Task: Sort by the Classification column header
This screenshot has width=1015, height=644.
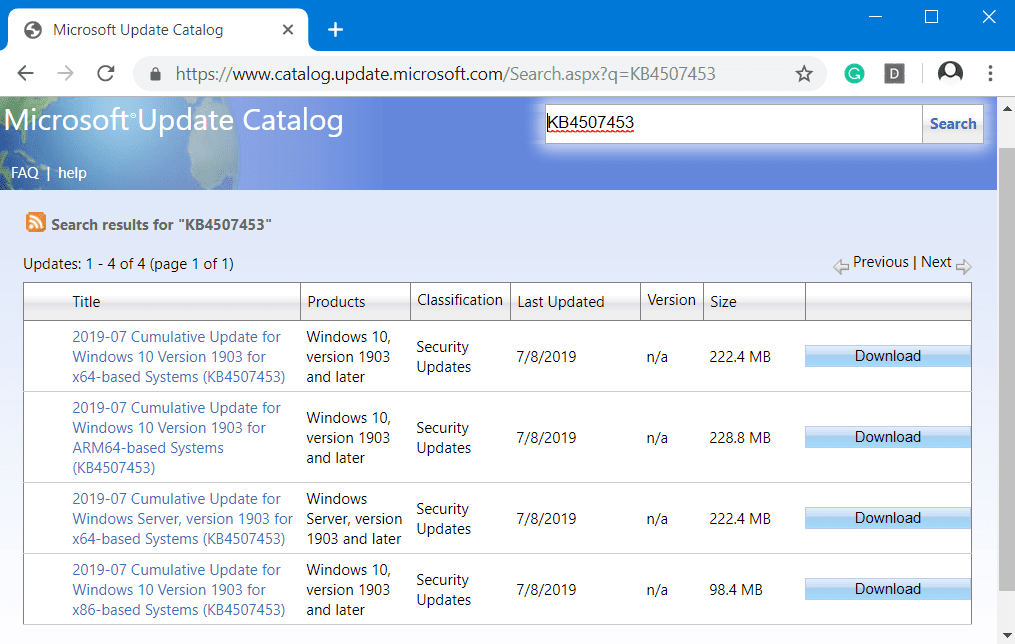Action: (460, 300)
